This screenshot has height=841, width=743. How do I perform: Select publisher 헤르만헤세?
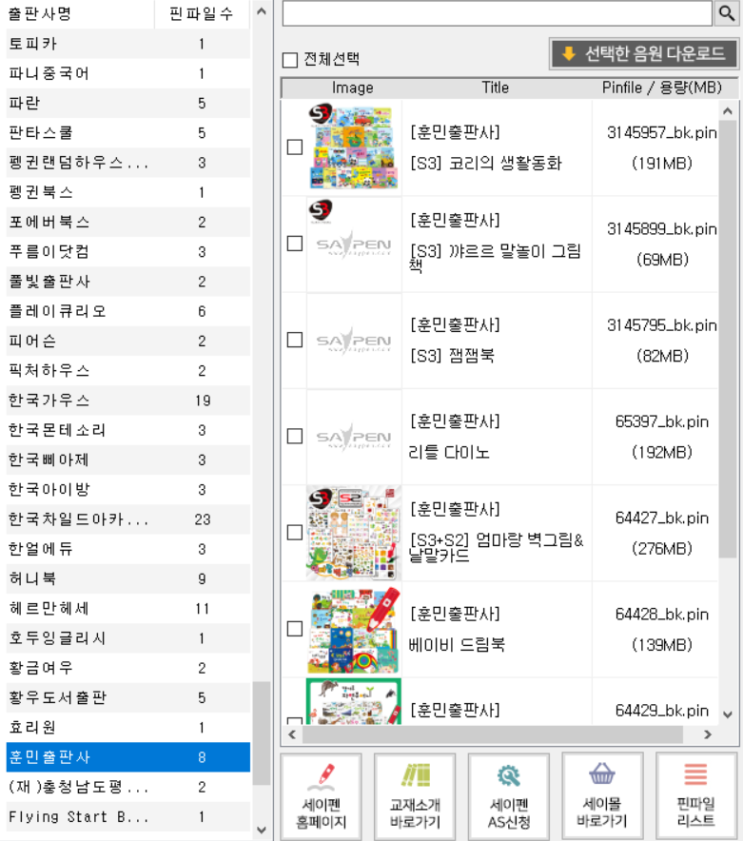tap(128, 608)
